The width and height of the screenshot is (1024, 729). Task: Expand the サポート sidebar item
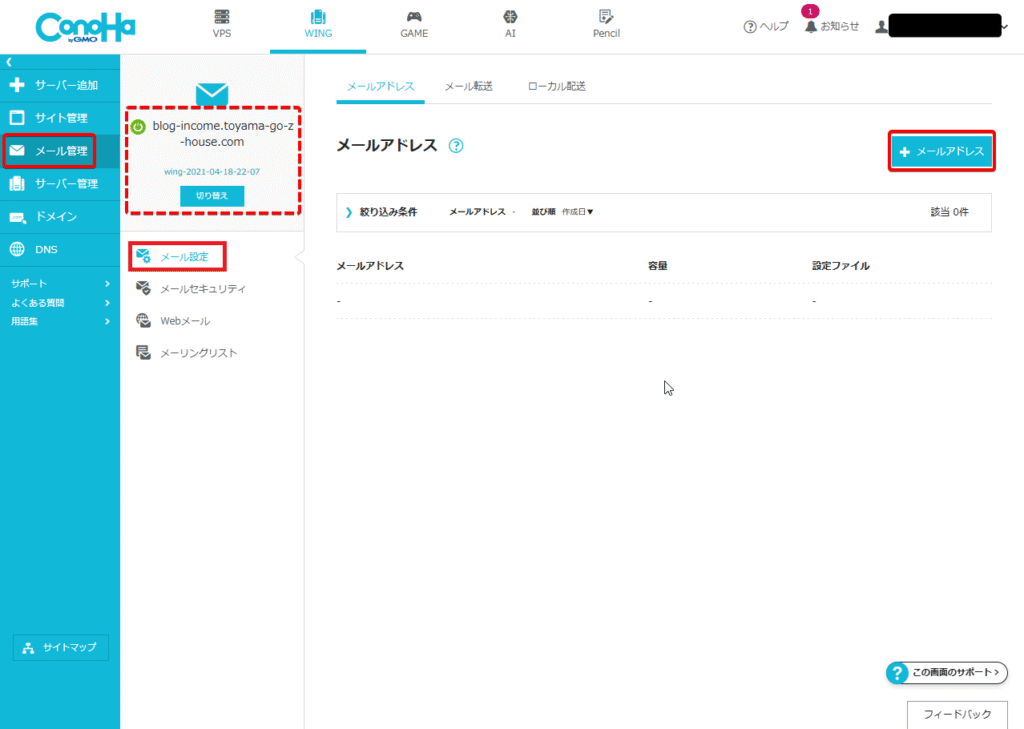[60, 284]
